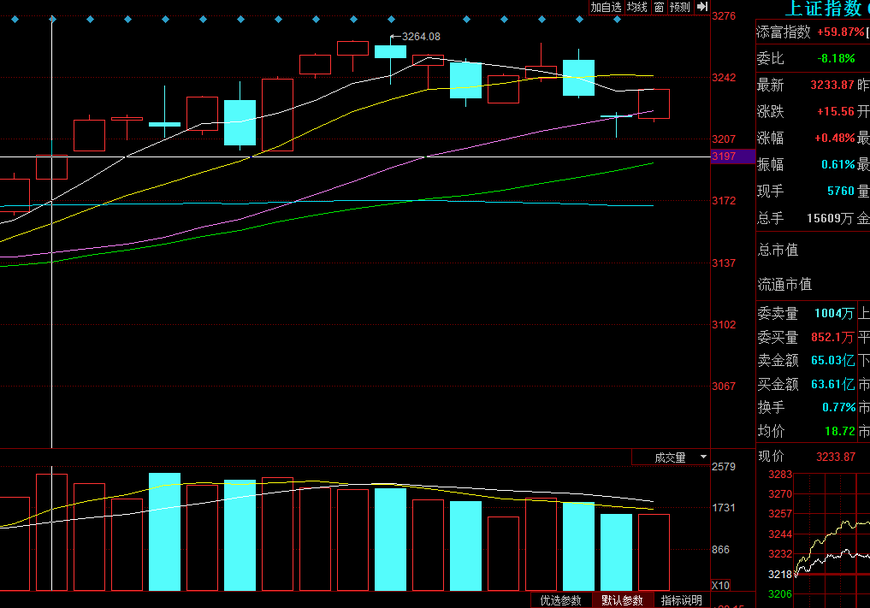Click the 3242 price axis label

(x=724, y=78)
